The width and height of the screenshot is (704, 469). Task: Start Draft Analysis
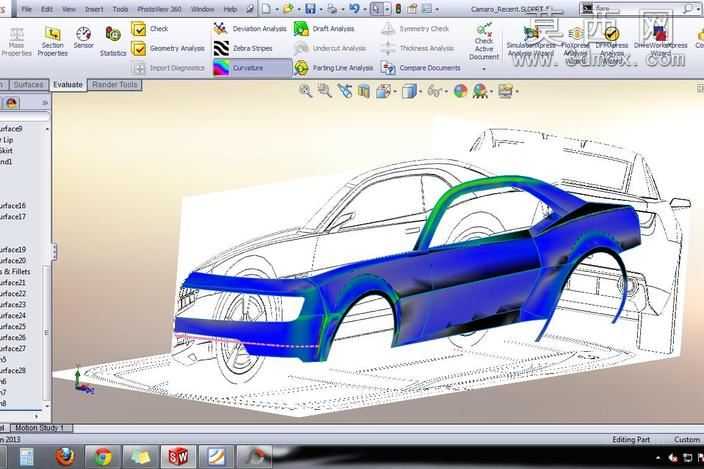point(324,29)
